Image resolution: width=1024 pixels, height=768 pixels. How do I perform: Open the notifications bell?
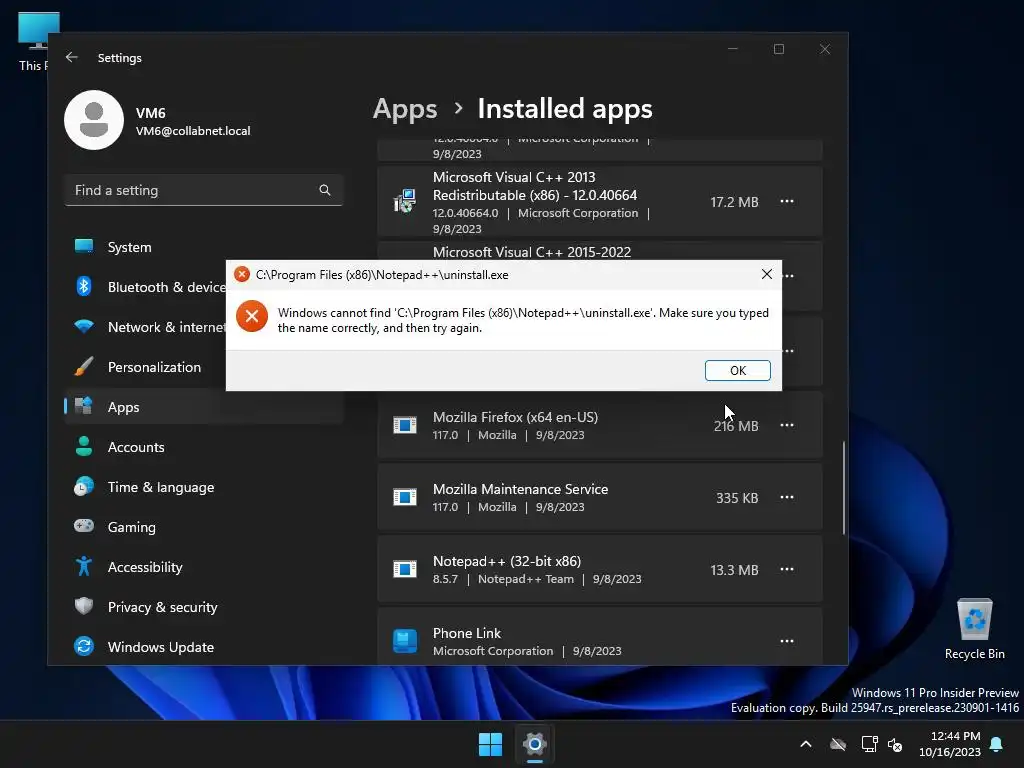tap(997, 744)
